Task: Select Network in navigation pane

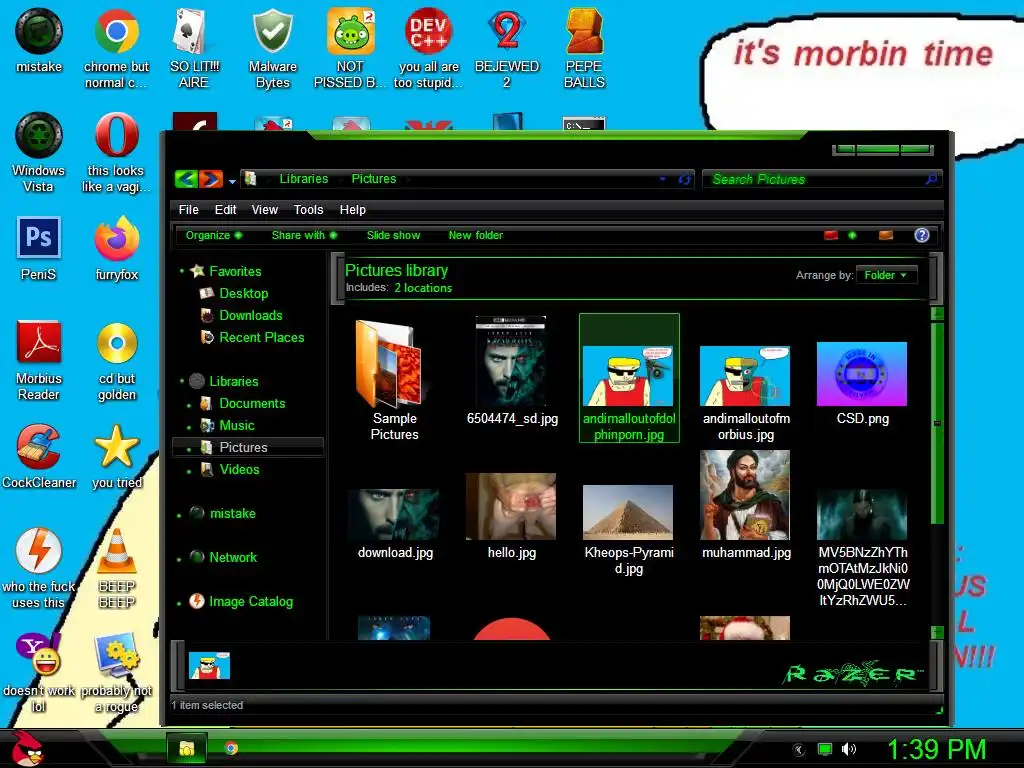Action: [x=232, y=557]
